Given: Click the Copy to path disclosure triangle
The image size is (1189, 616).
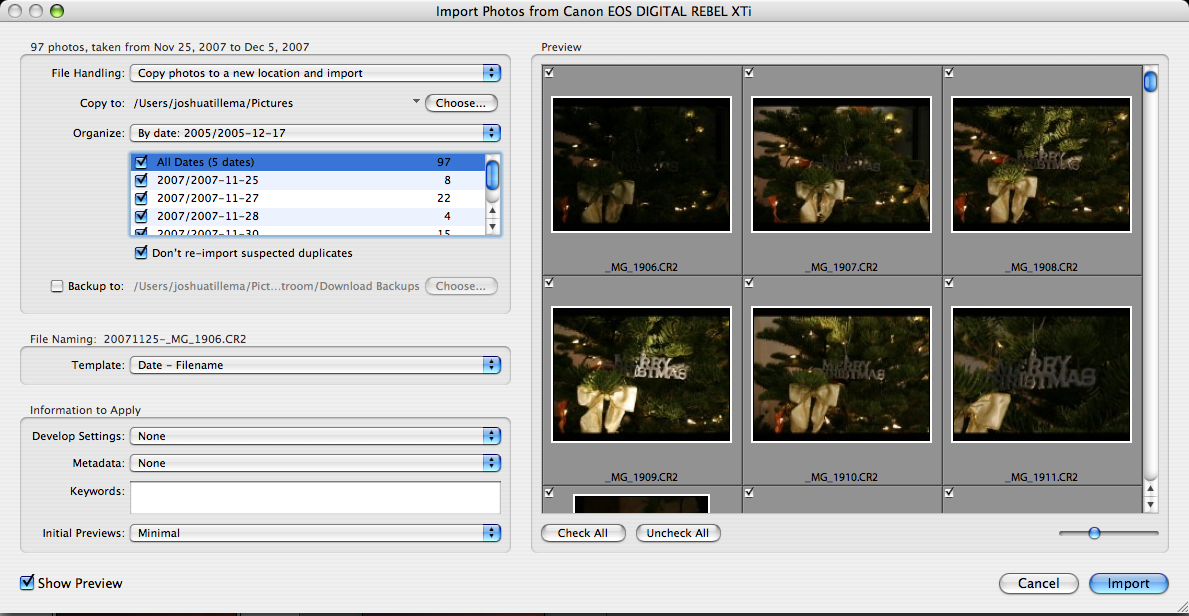Looking at the screenshot, I should (416, 101).
